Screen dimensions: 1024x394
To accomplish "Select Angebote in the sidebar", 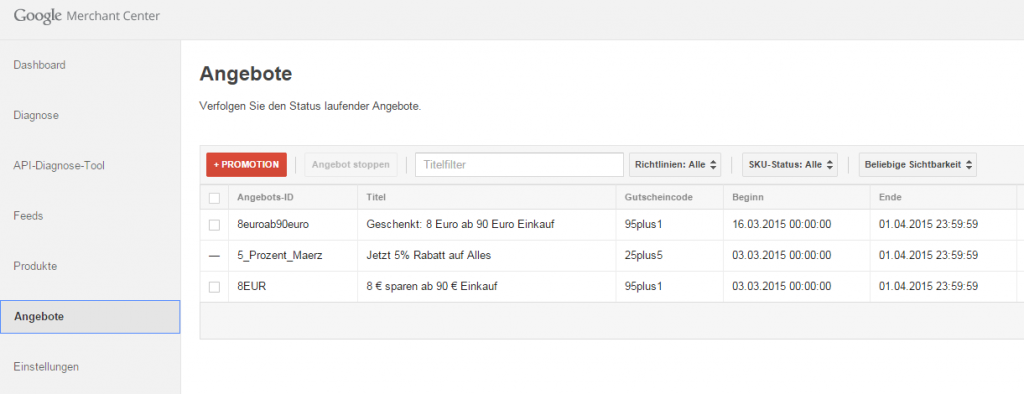I will click(90, 317).
